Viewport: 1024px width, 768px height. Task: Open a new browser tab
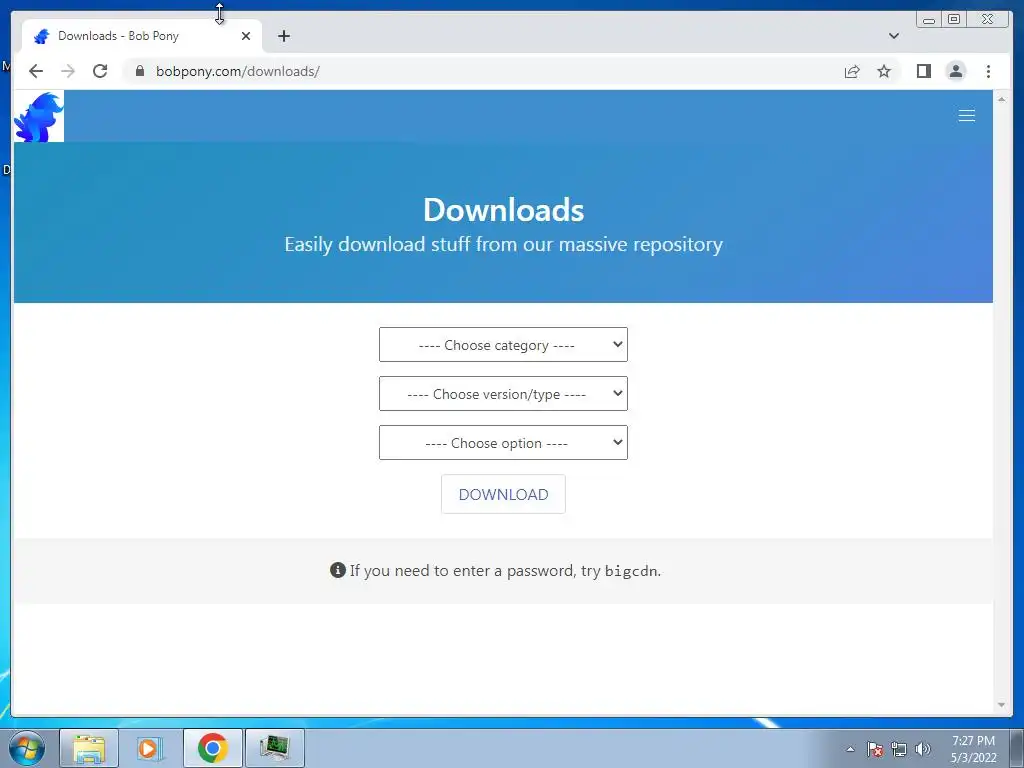[x=283, y=36]
